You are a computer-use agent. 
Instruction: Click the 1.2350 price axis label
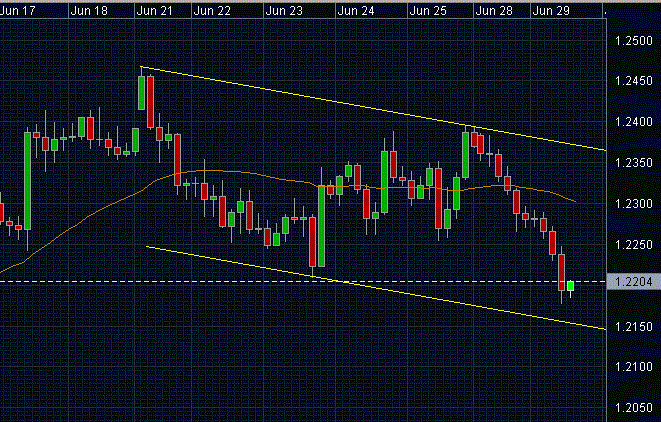click(x=634, y=163)
